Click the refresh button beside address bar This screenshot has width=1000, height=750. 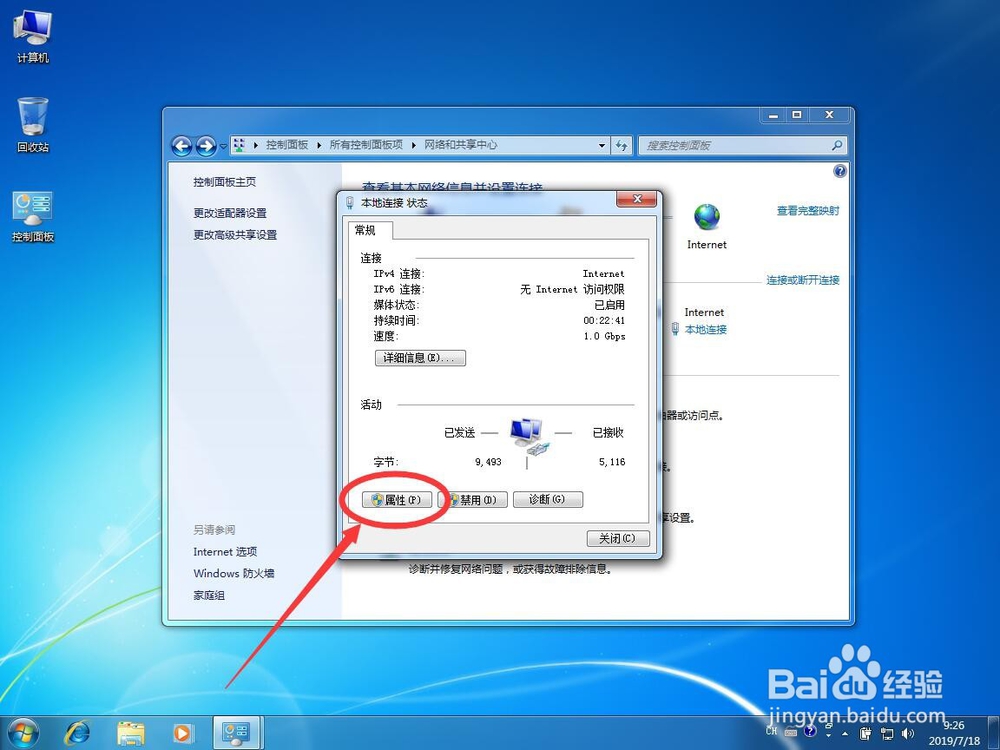622,145
